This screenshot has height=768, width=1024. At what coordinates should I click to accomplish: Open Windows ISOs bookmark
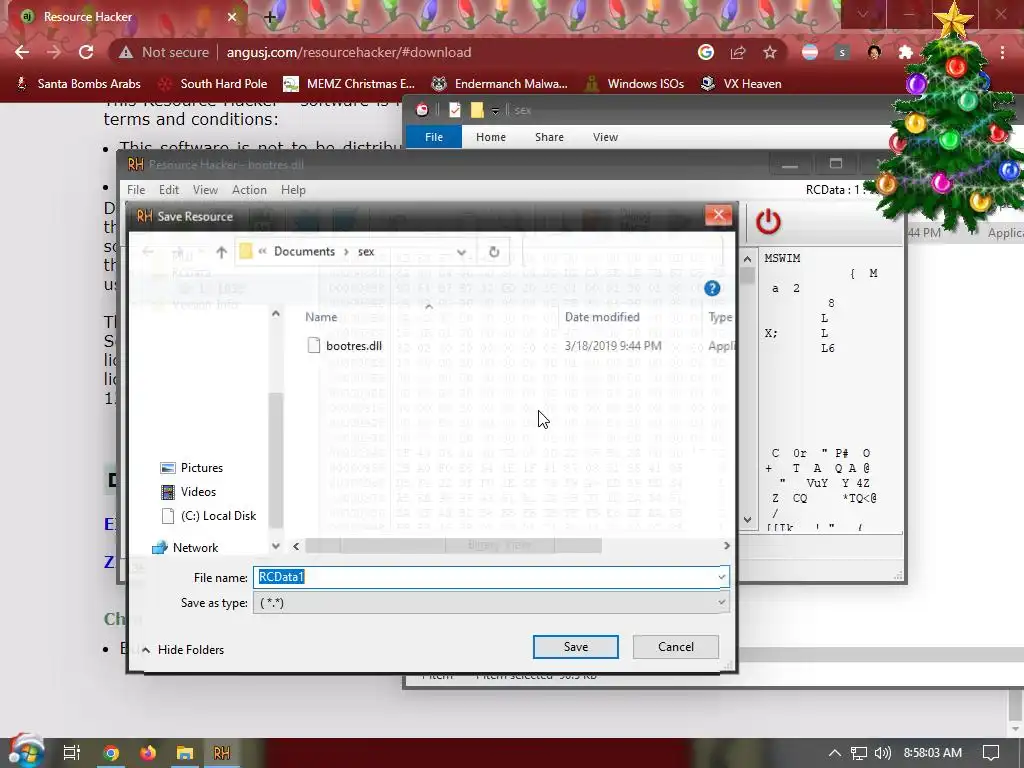pyautogui.click(x=634, y=84)
